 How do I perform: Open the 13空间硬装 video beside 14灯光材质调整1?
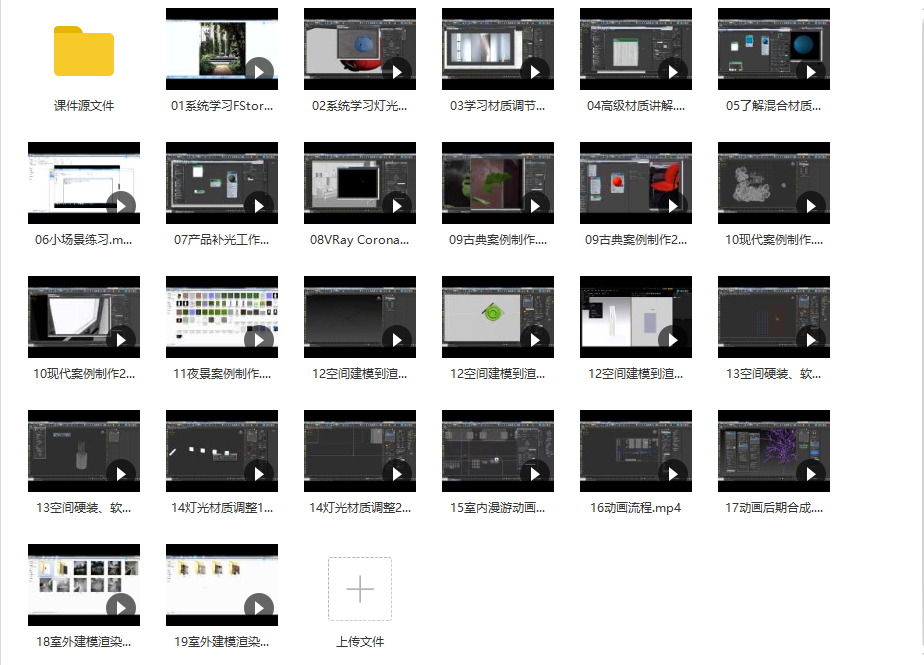(x=84, y=450)
